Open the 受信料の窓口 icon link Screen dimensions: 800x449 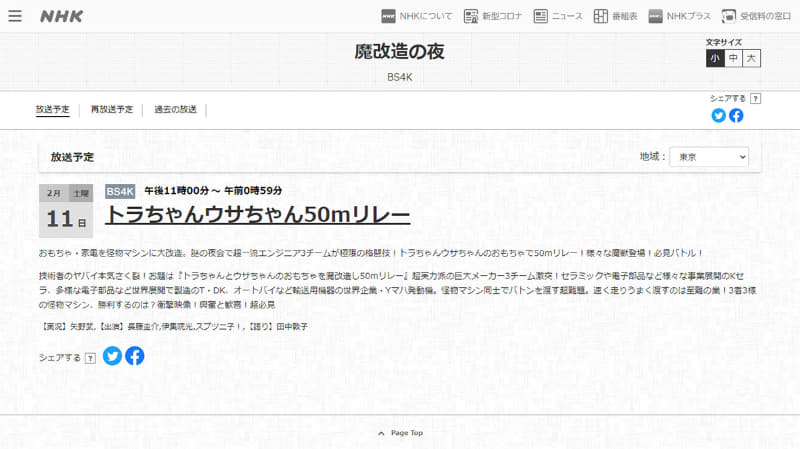click(x=729, y=16)
